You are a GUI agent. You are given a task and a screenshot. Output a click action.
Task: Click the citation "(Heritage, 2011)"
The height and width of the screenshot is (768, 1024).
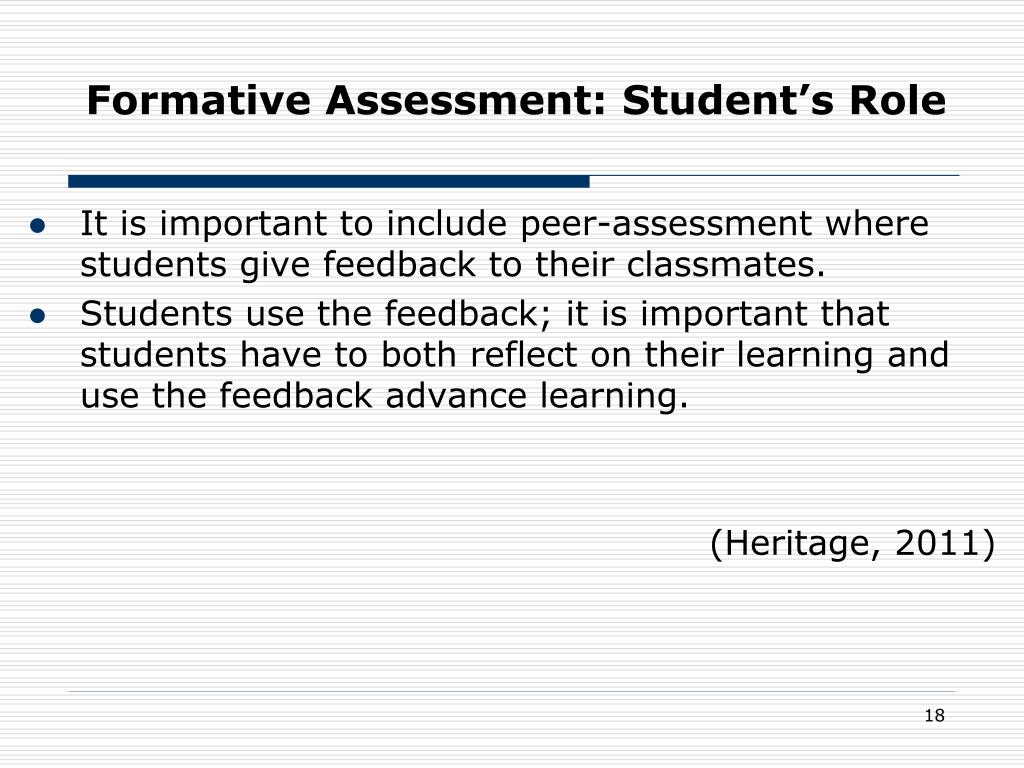852,543
